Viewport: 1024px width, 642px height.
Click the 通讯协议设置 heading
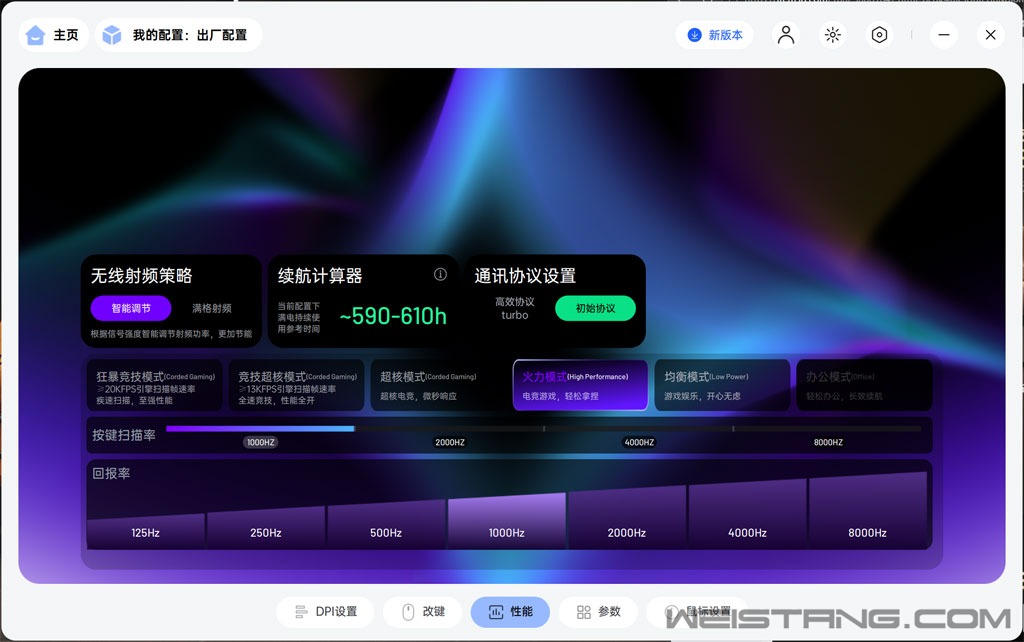pyautogui.click(x=525, y=276)
